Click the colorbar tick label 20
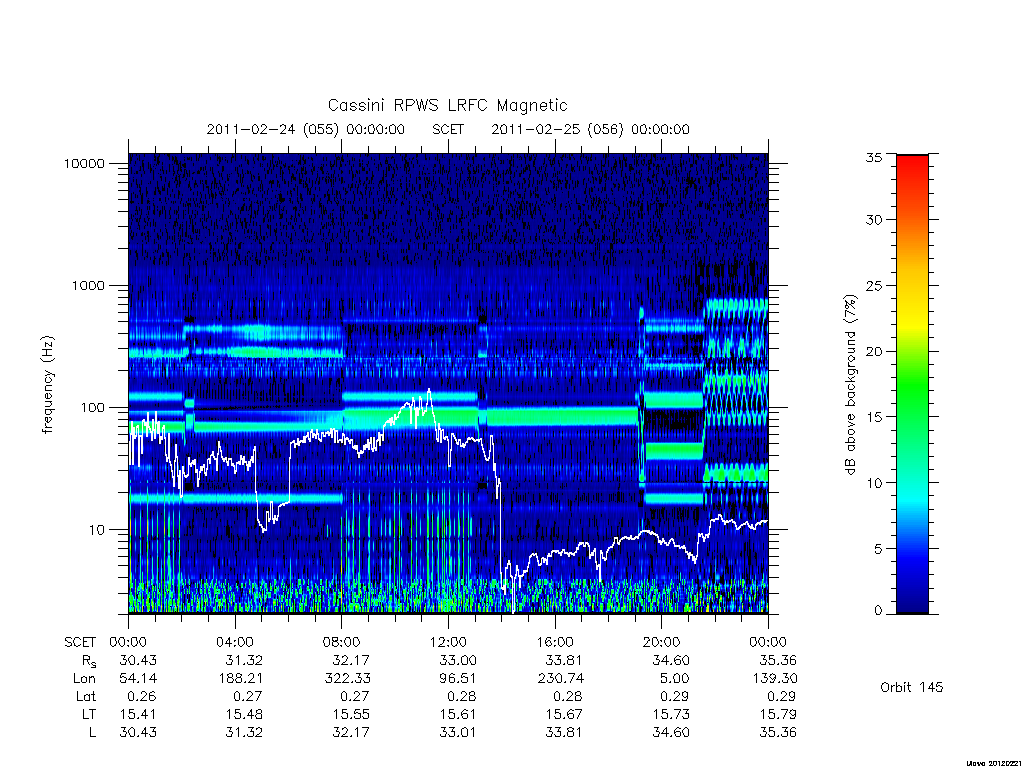This screenshot has height=768, width=1024. (x=874, y=351)
